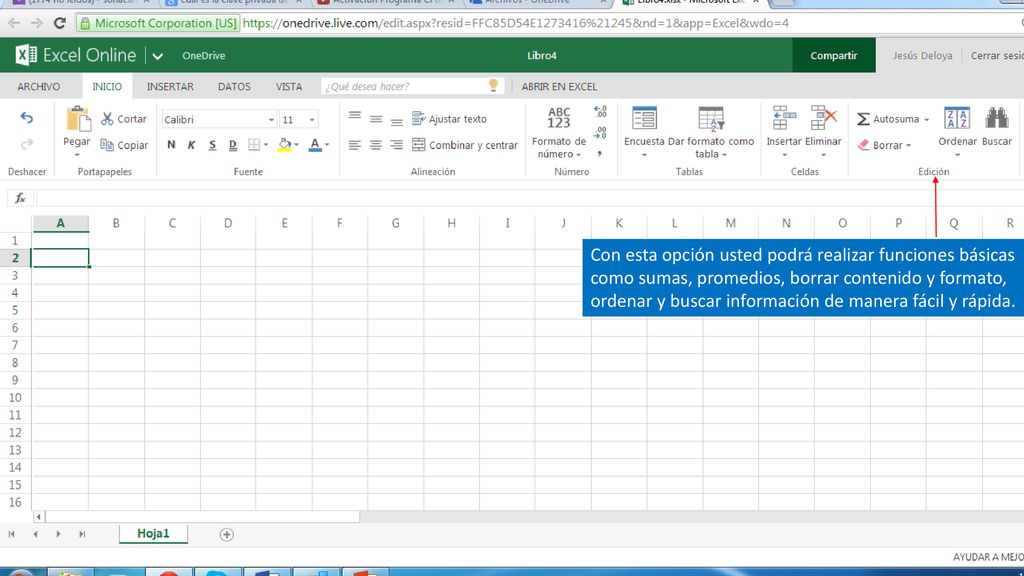Click the Autosuma sigma icon
The width and height of the screenshot is (1024, 576).
pyautogui.click(x=863, y=119)
